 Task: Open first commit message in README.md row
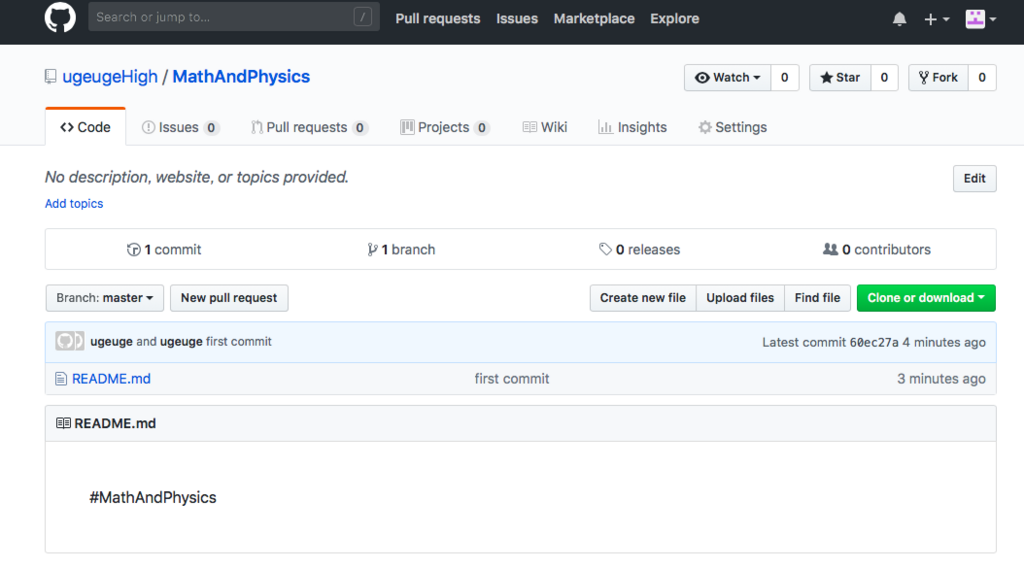click(511, 379)
